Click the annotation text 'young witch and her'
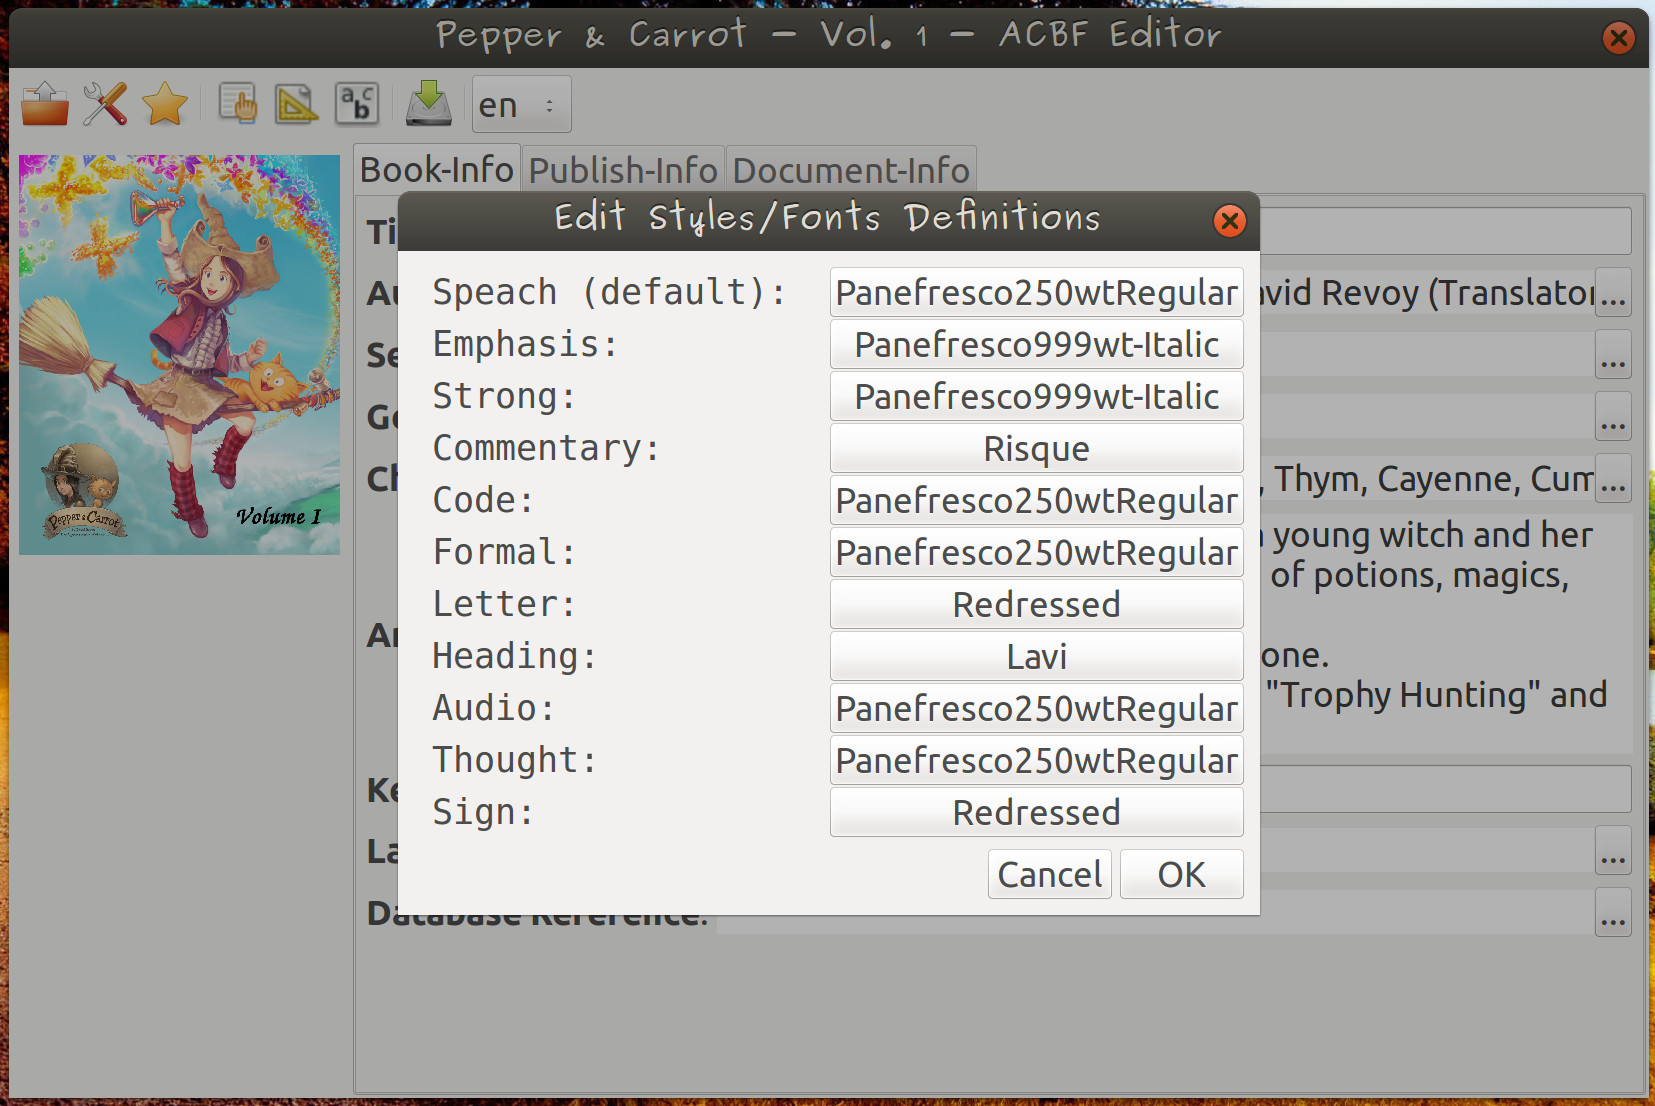Viewport: 1655px width, 1106px height. click(1432, 535)
